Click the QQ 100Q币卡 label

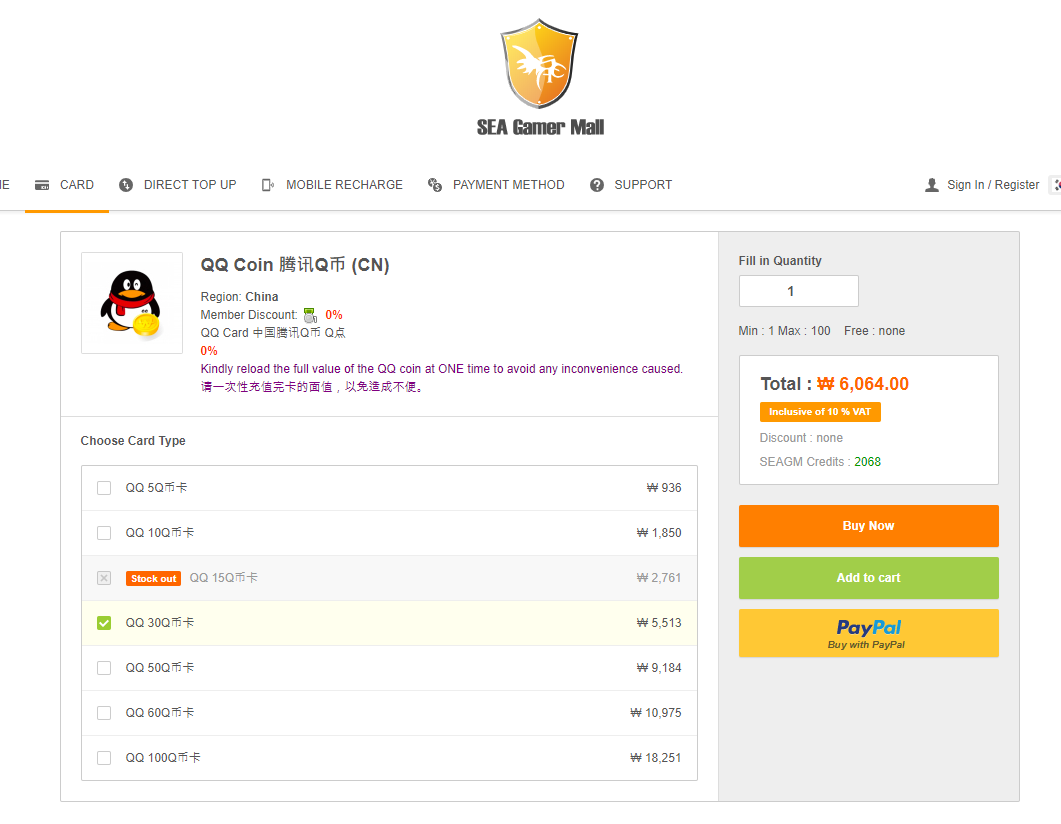pos(163,758)
